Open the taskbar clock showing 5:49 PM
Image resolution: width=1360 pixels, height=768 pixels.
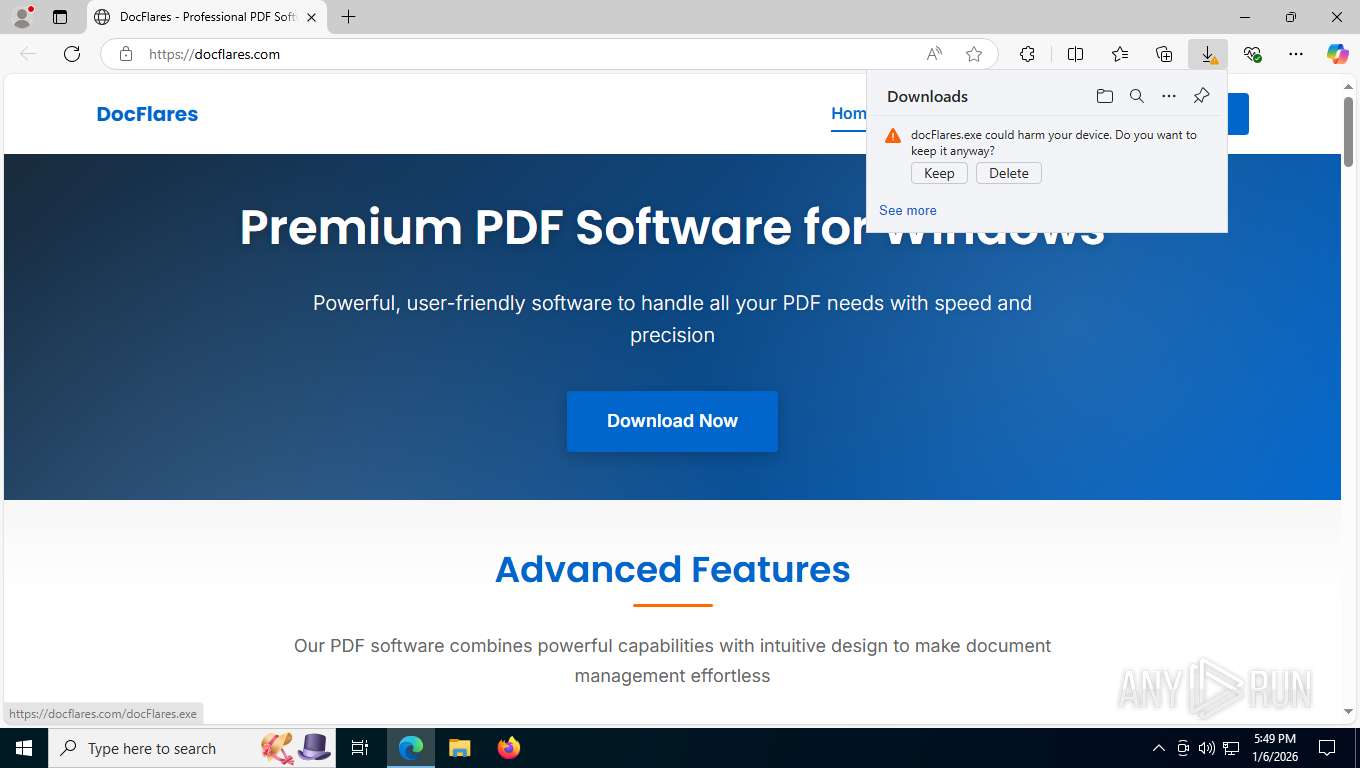1275,748
